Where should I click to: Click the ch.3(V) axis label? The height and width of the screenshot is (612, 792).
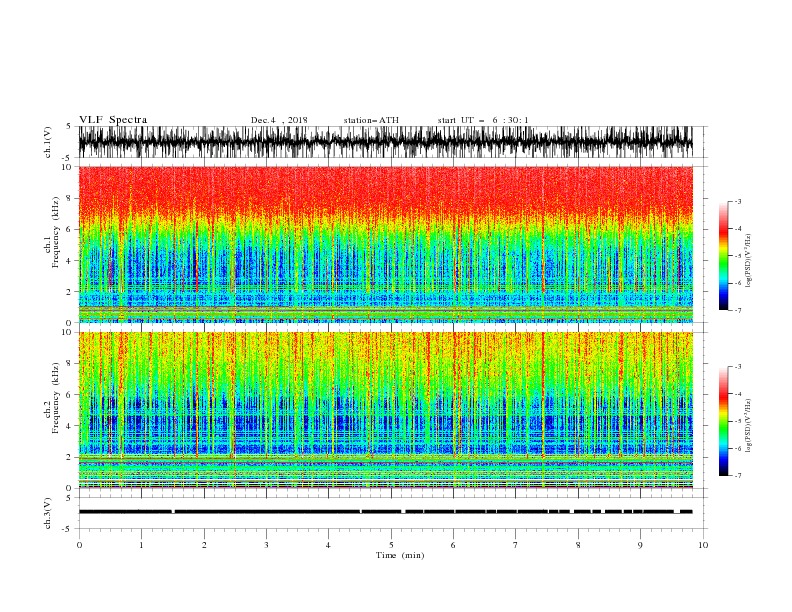tap(48, 513)
